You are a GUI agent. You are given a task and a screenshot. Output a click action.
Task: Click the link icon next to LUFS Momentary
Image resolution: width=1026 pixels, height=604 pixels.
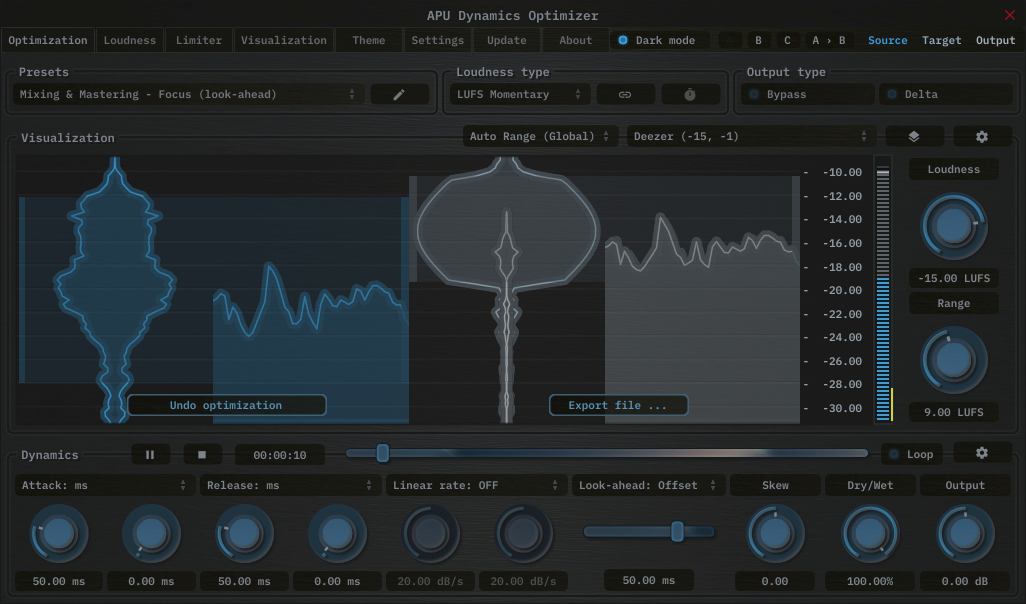click(625, 94)
